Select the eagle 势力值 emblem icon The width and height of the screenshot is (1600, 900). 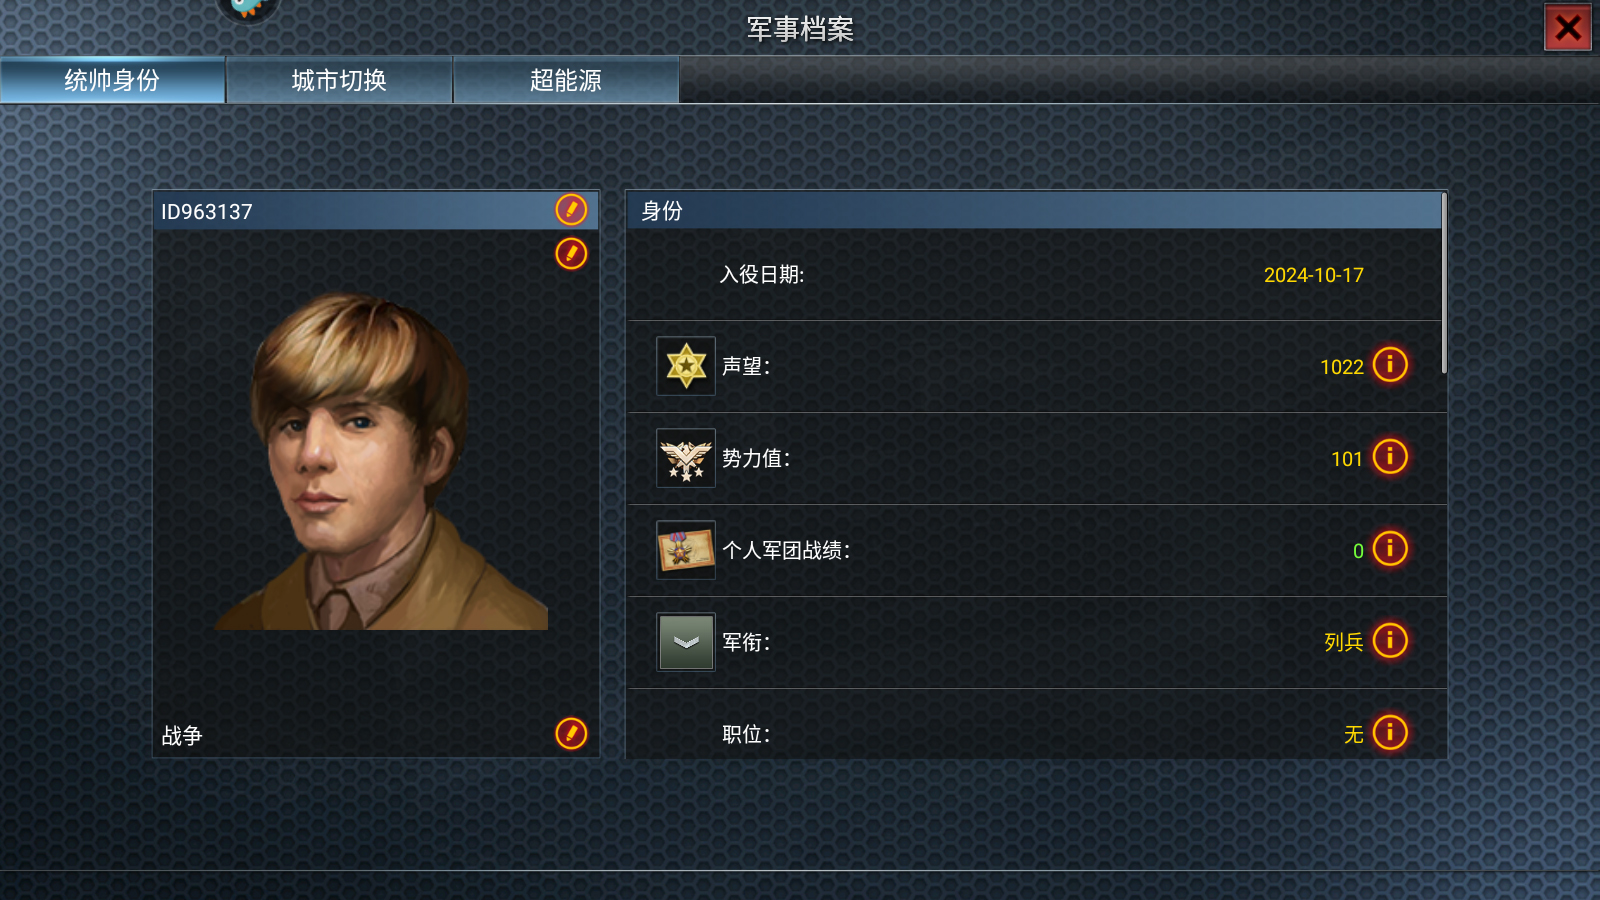pyautogui.click(x=686, y=458)
